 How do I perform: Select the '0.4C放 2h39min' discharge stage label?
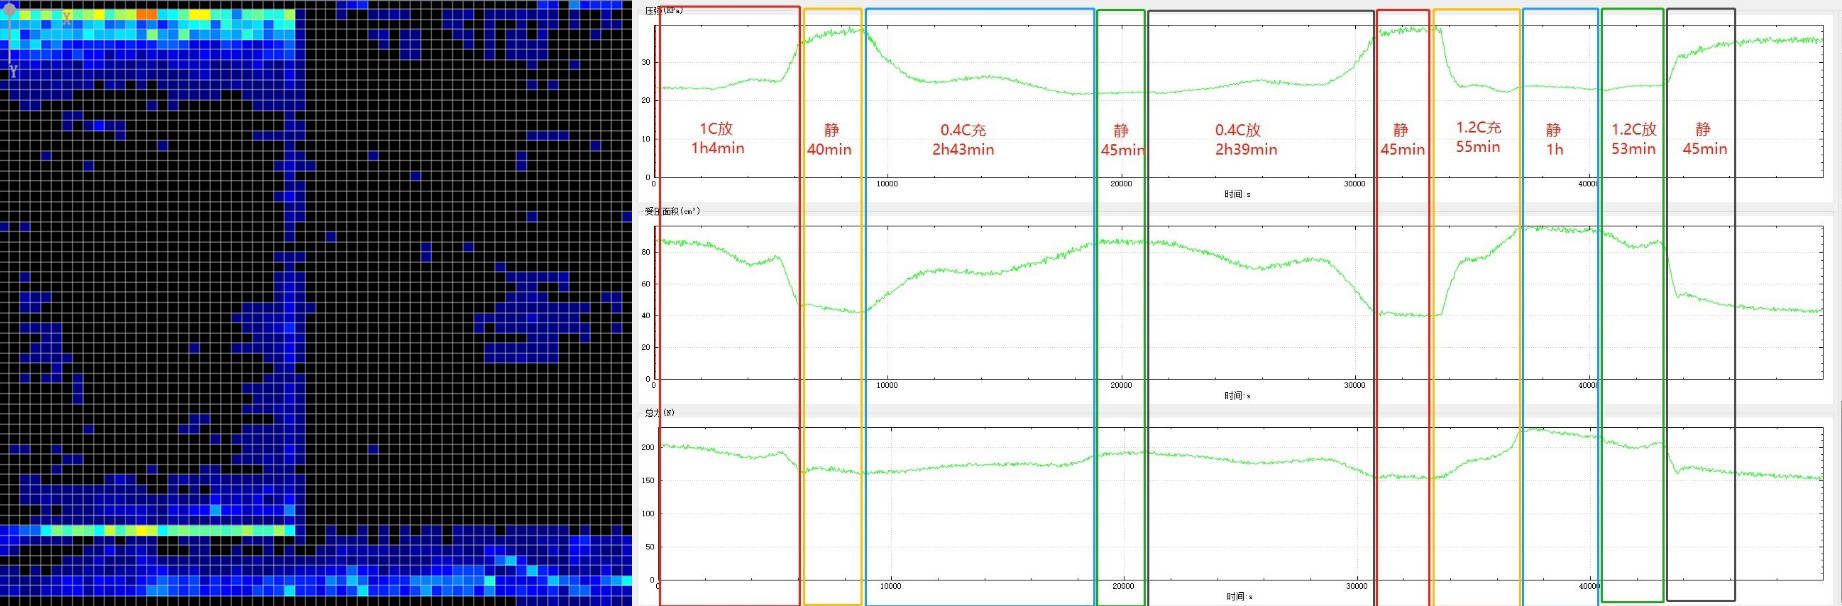click(x=1245, y=140)
